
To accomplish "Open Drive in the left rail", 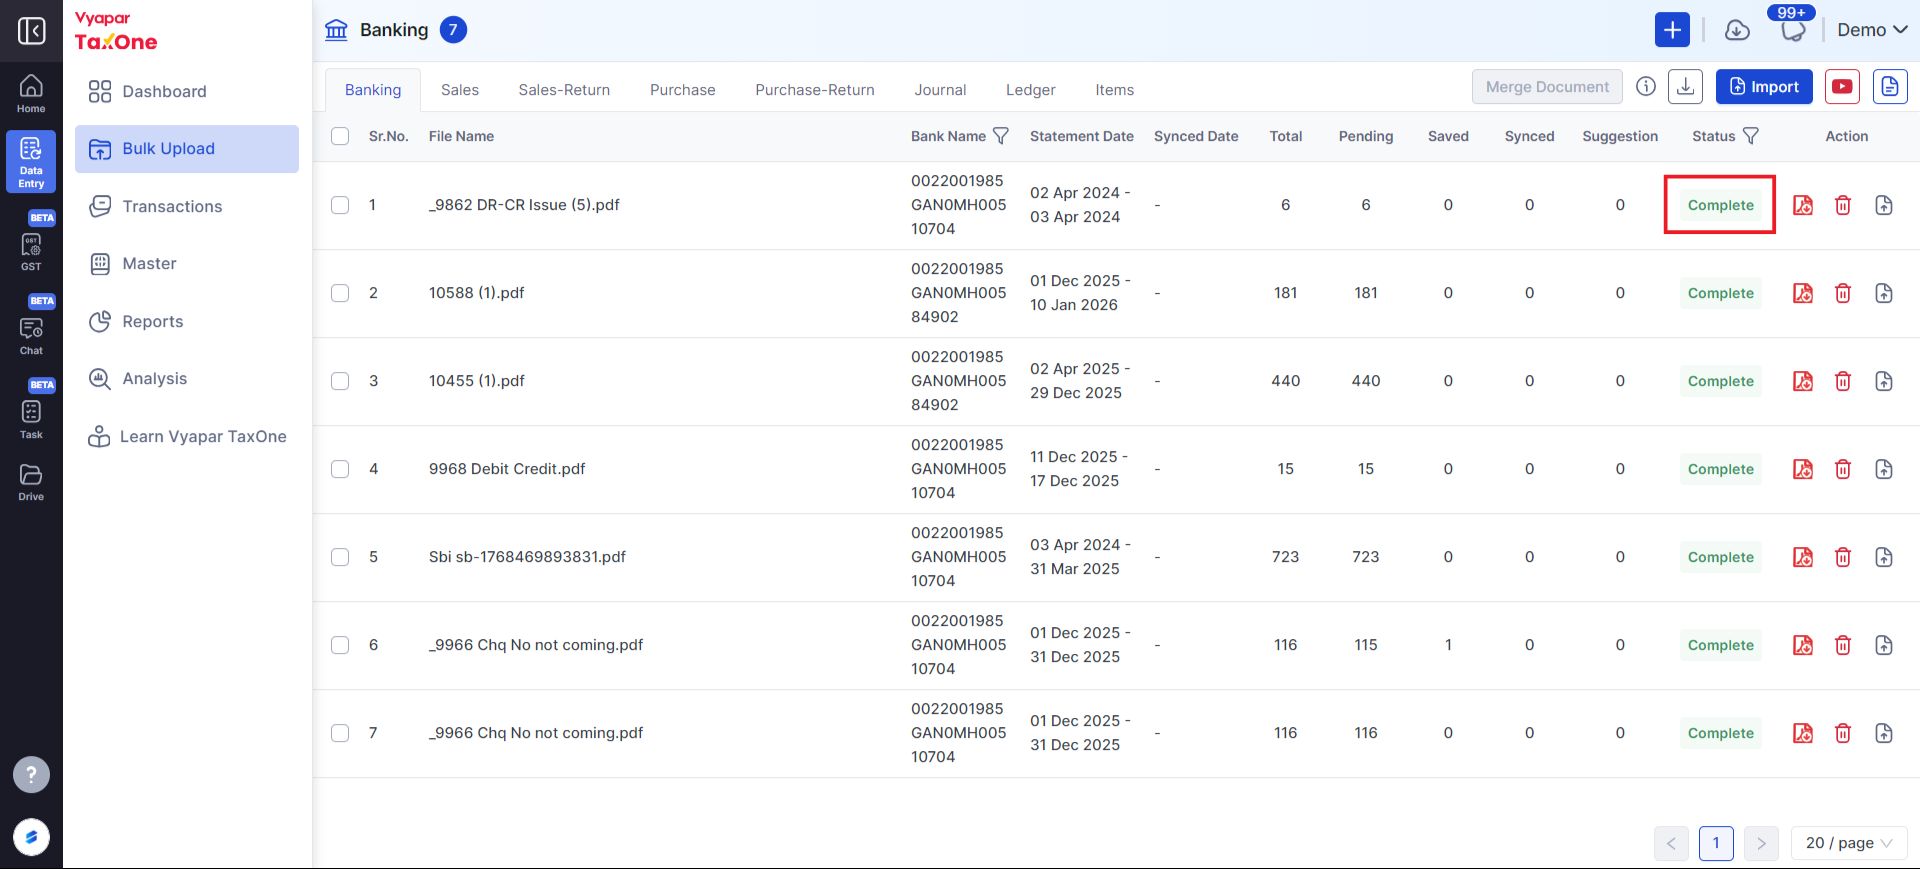I will point(31,482).
